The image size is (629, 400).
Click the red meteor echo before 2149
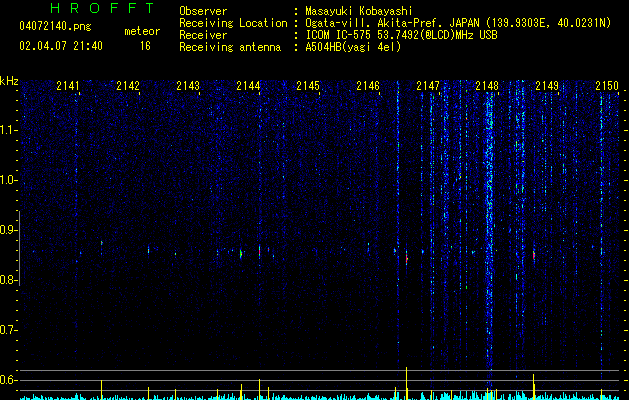(x=534, y=256)
